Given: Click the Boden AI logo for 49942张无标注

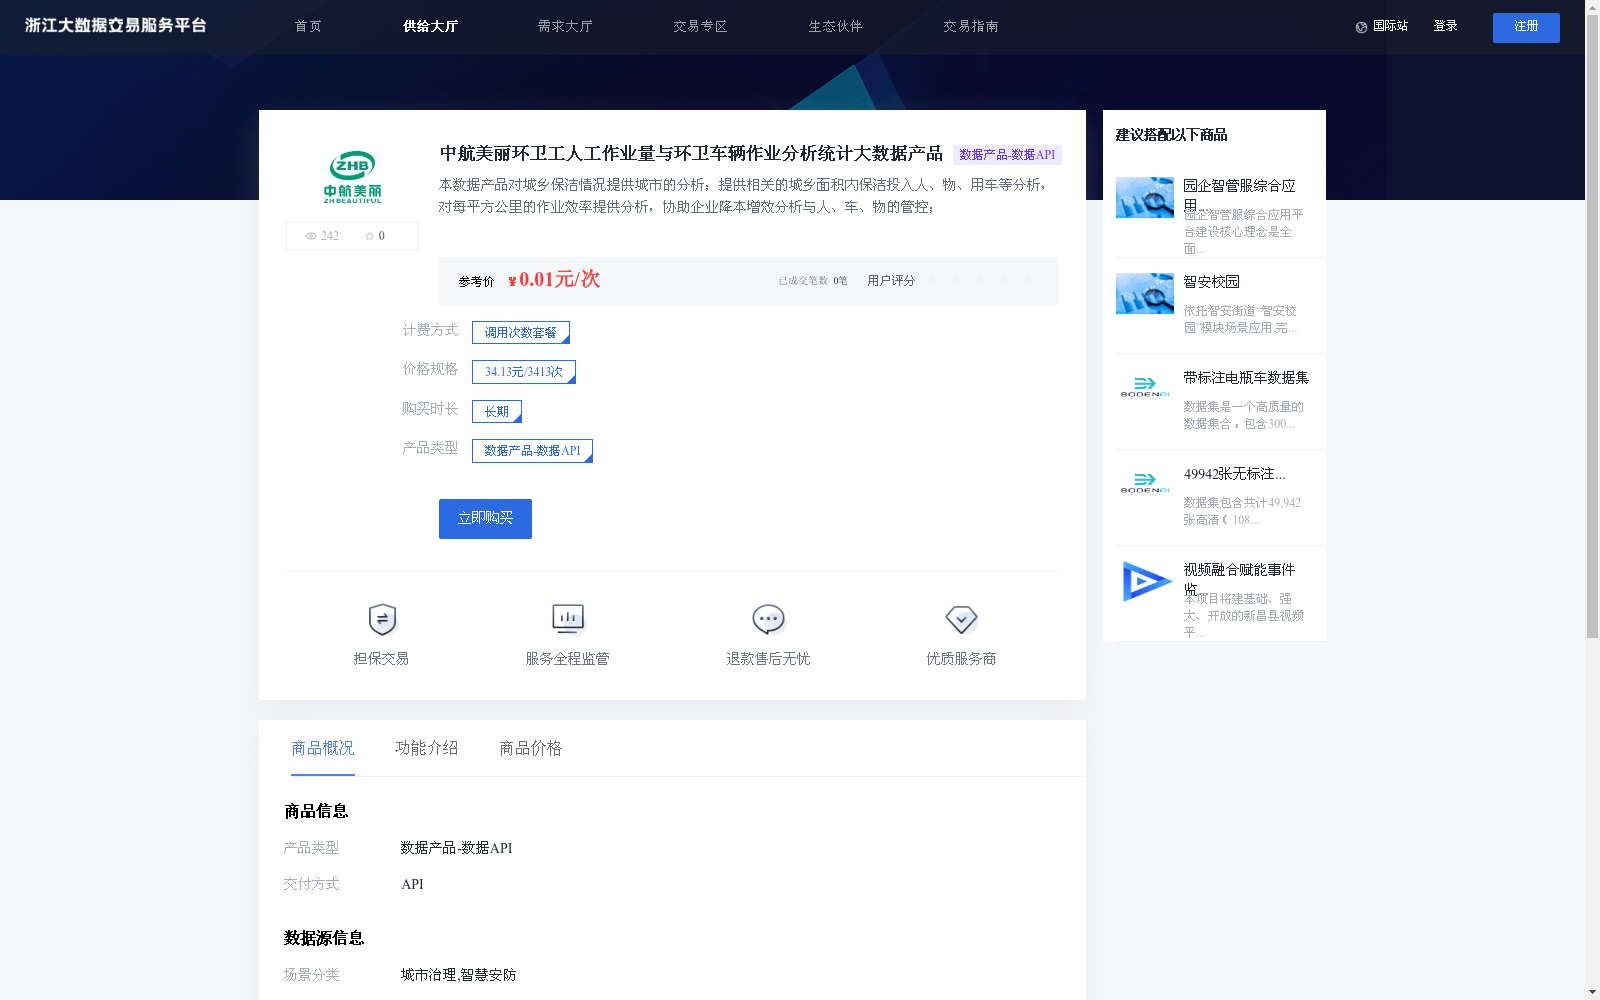Looking at the screenshot, I should (x=1145, y=483).
